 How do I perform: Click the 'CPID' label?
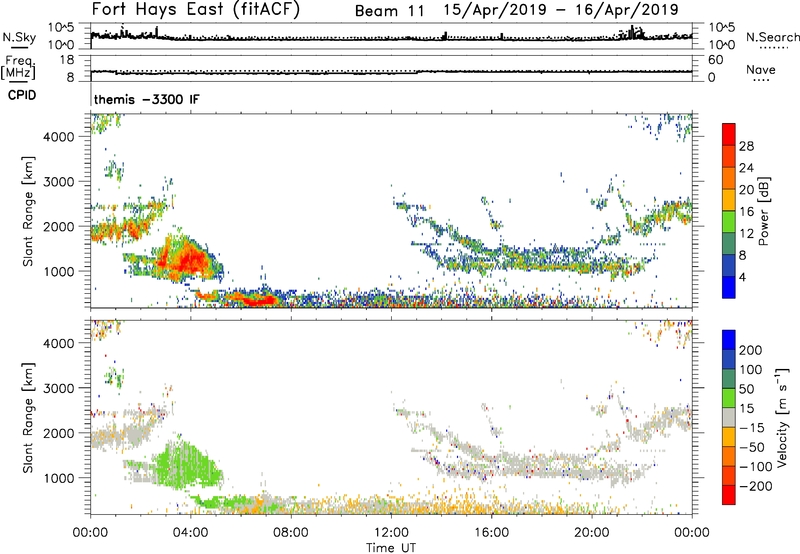[x=22, y=95]
